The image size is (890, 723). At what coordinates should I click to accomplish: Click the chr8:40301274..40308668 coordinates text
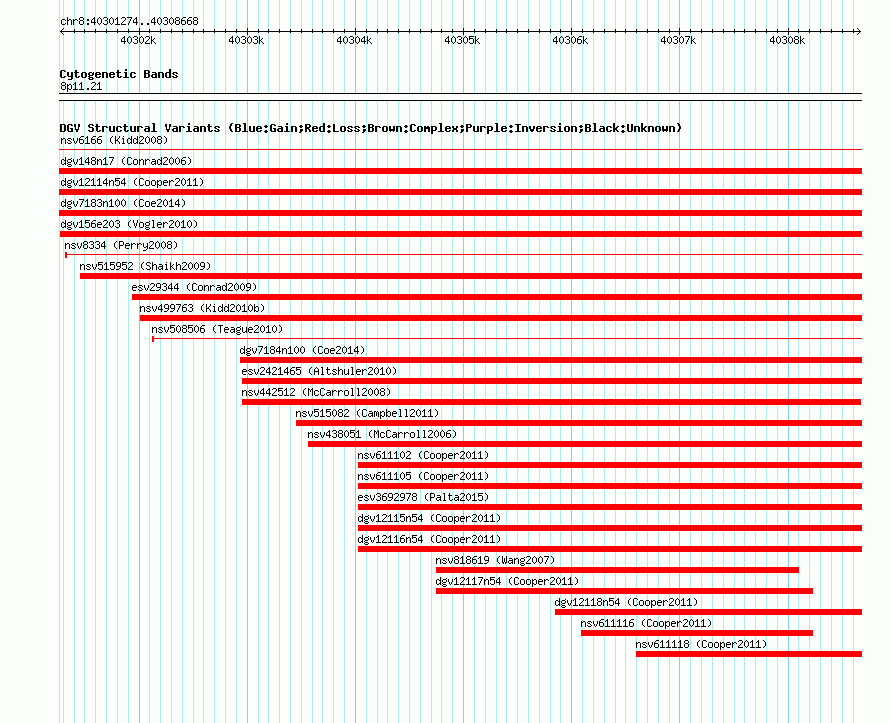pos(129,21)
